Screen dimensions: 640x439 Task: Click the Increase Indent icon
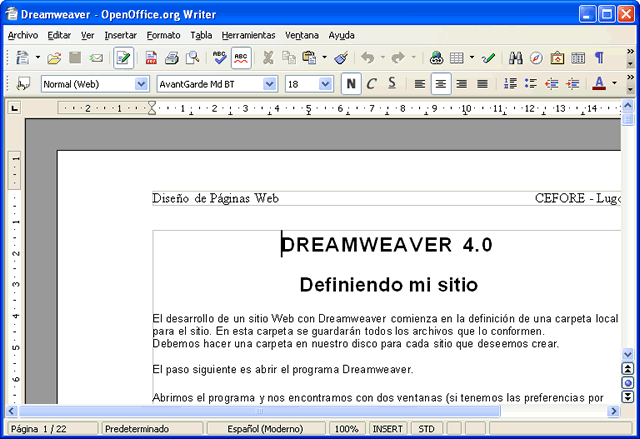573,84
